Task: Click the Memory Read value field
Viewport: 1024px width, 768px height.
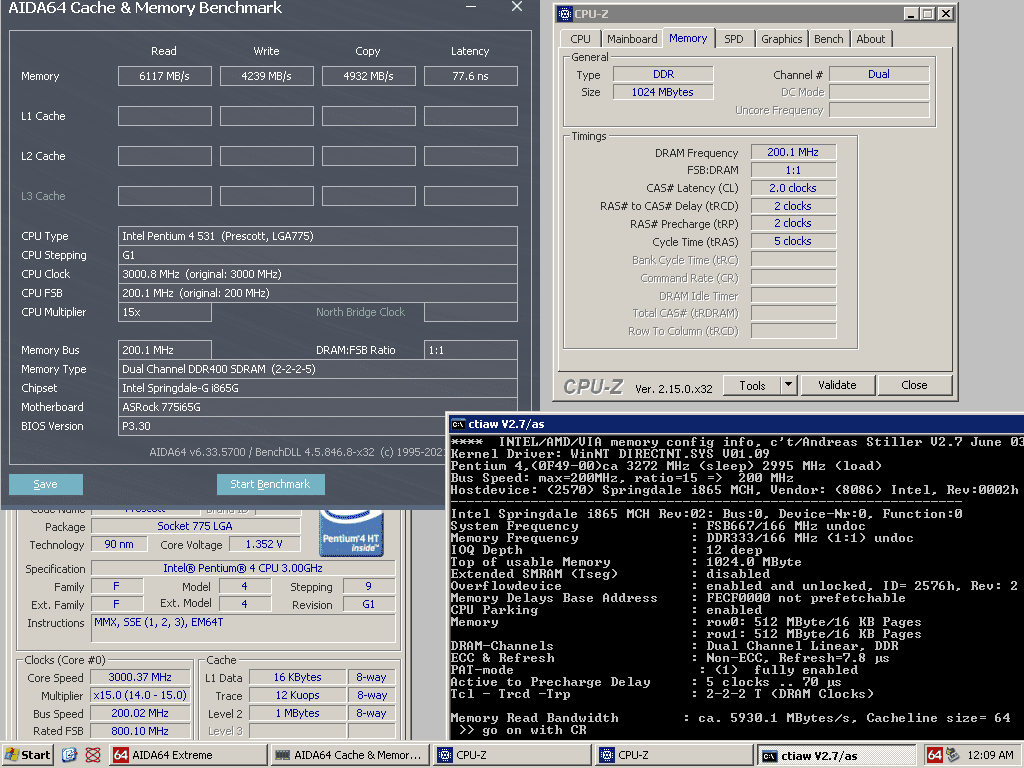Action: click(164, 76)
